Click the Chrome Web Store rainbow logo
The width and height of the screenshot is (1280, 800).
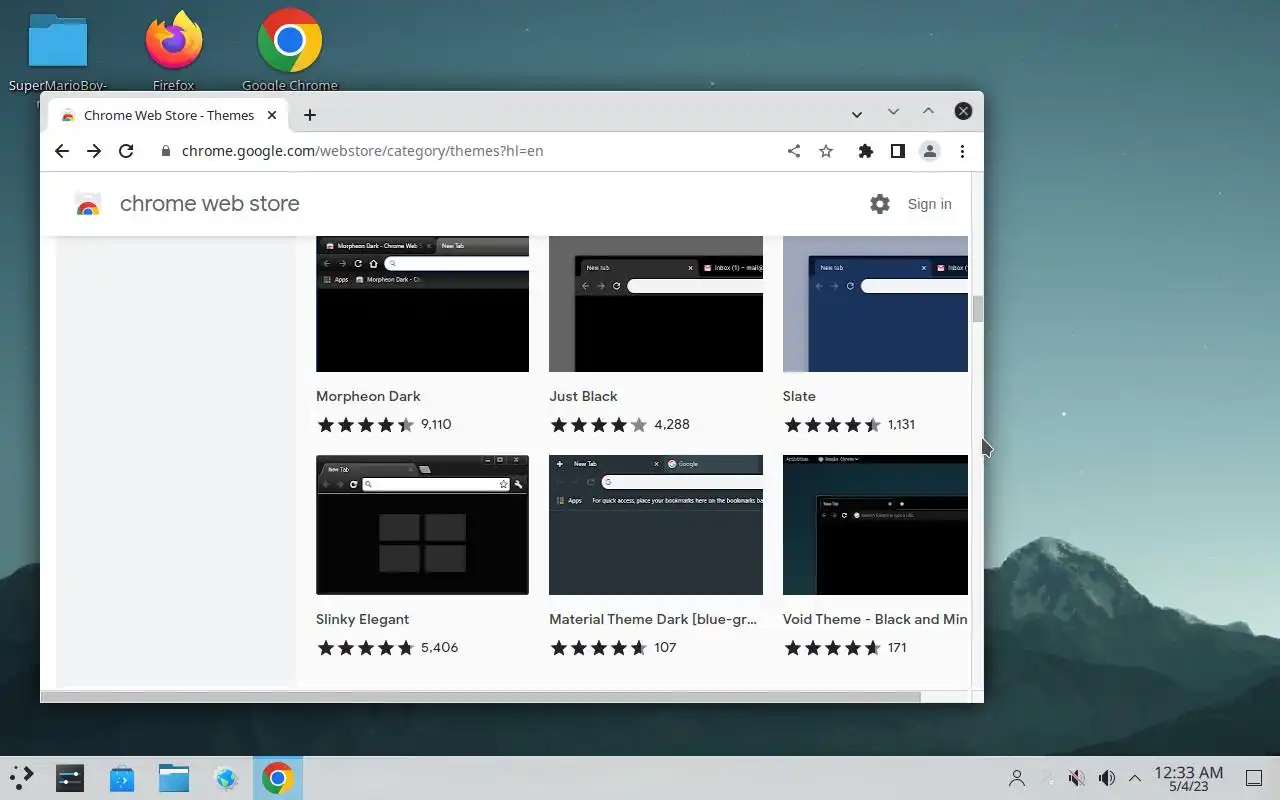(x=88, y=205)
